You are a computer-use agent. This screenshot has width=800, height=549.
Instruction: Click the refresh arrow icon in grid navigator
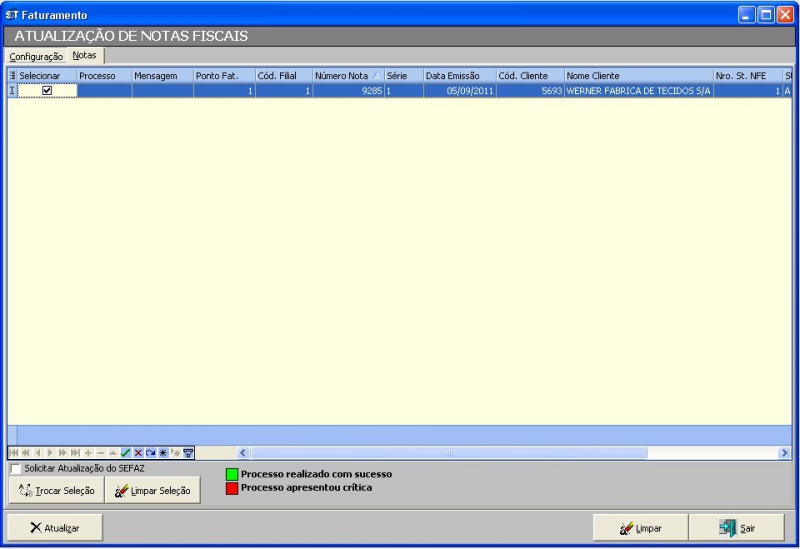tap(150, 453)
